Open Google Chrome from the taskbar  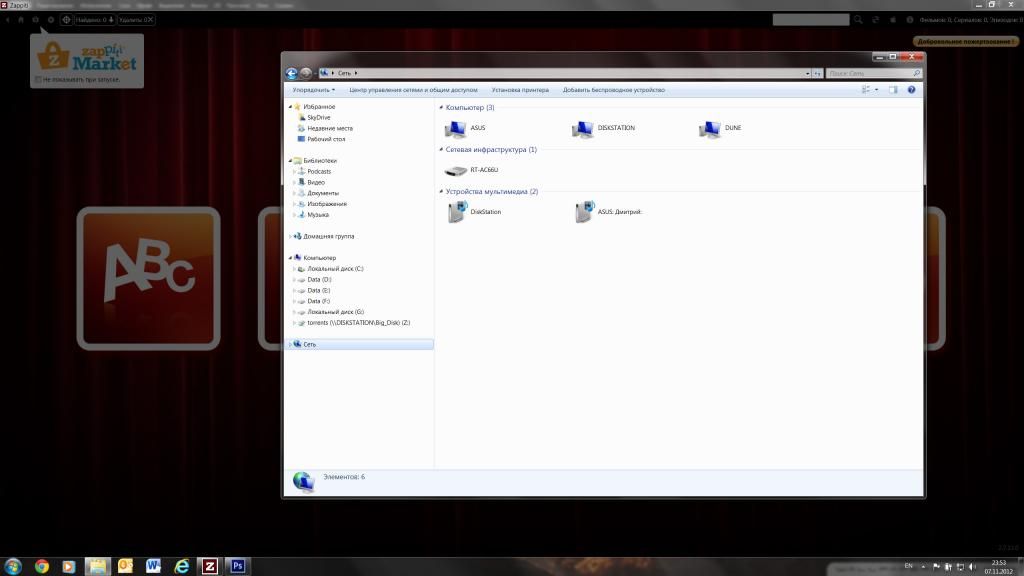[x=42, y=566]
